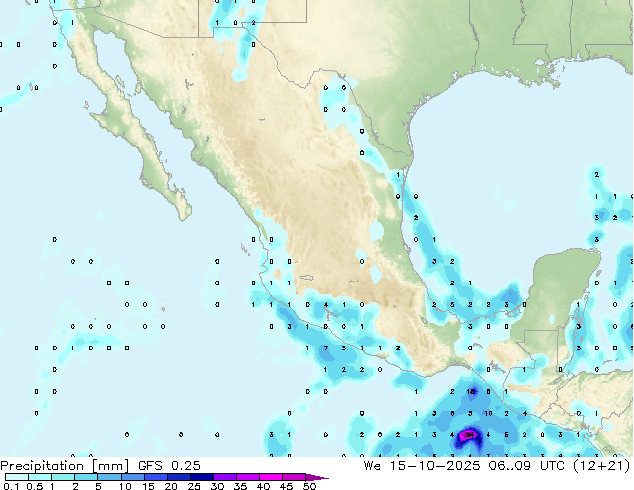Viewport: 634px width, 490px height.
Task: Click the 40–45 mm legend color swatch
Action: pyautogui.click(x=271, y=477)
